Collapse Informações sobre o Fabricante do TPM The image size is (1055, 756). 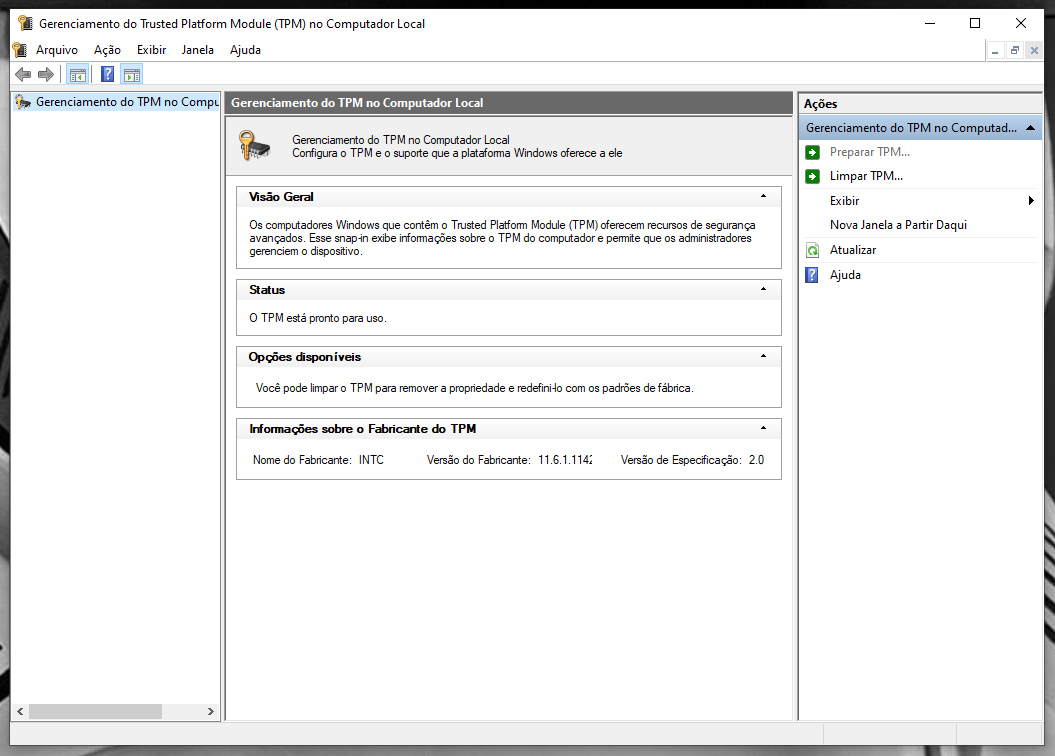[763, 429]
